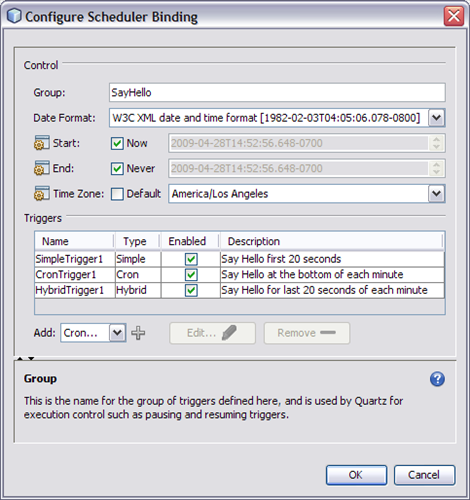470x500 pixels.
Task: Click the End date picker icon
Action: (x=42, y=168)
